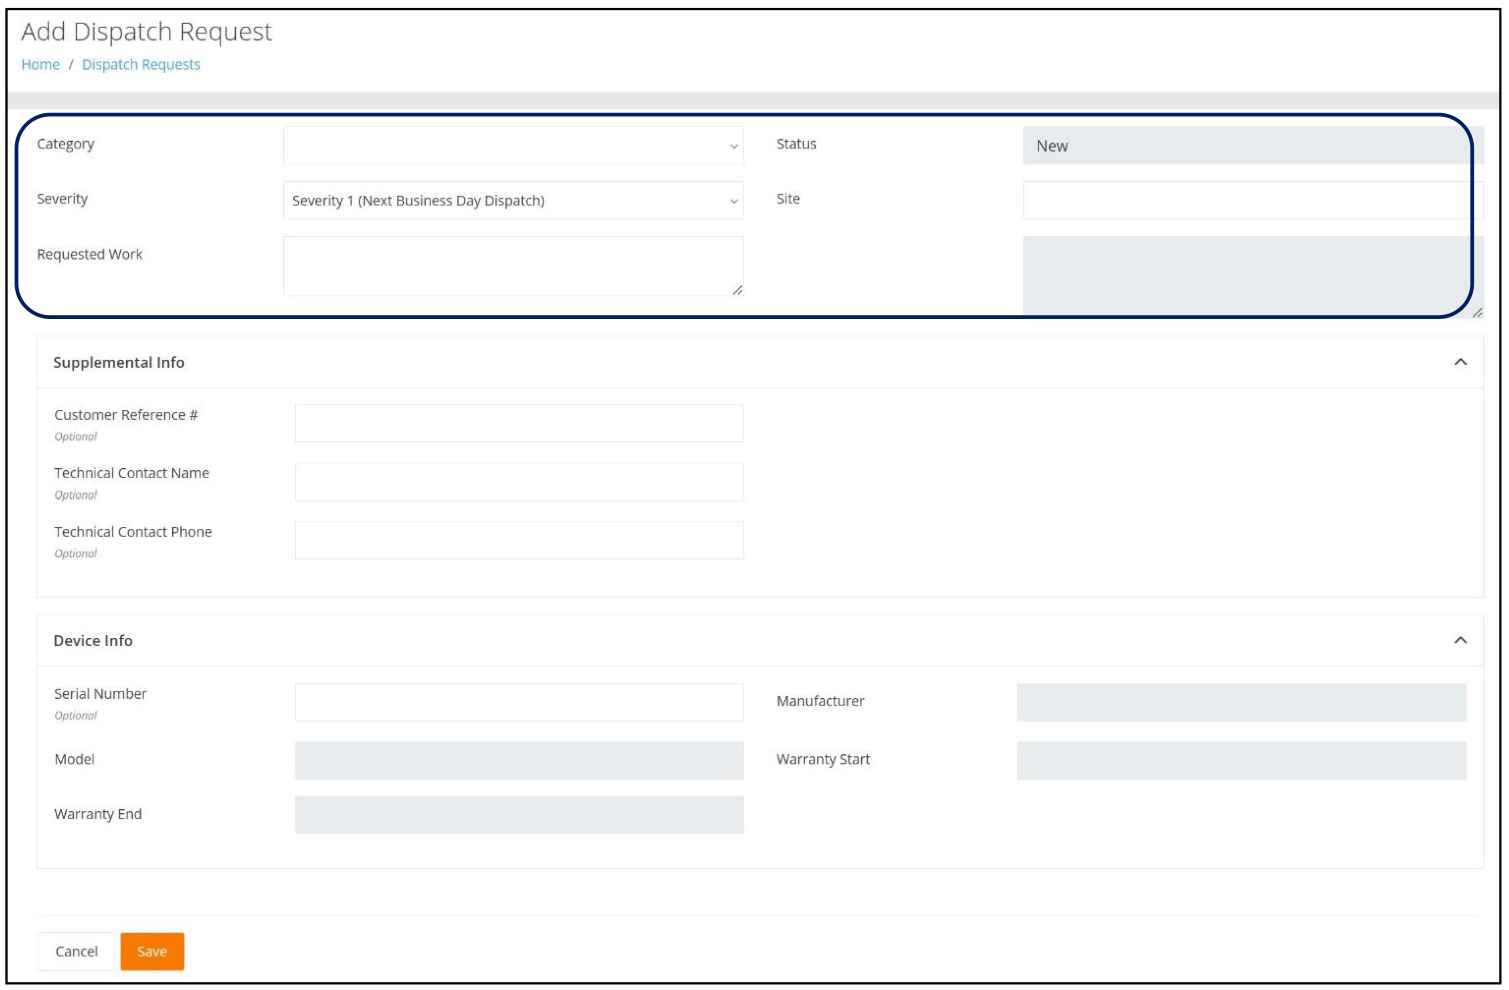
Task: Click the Save button
Action: click(152, 951)
